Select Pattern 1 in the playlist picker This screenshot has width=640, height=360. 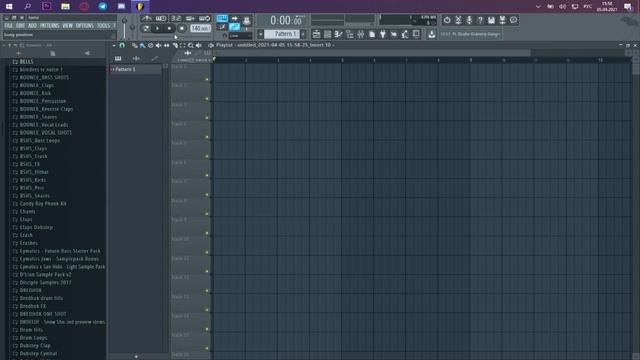click(136, 69)
